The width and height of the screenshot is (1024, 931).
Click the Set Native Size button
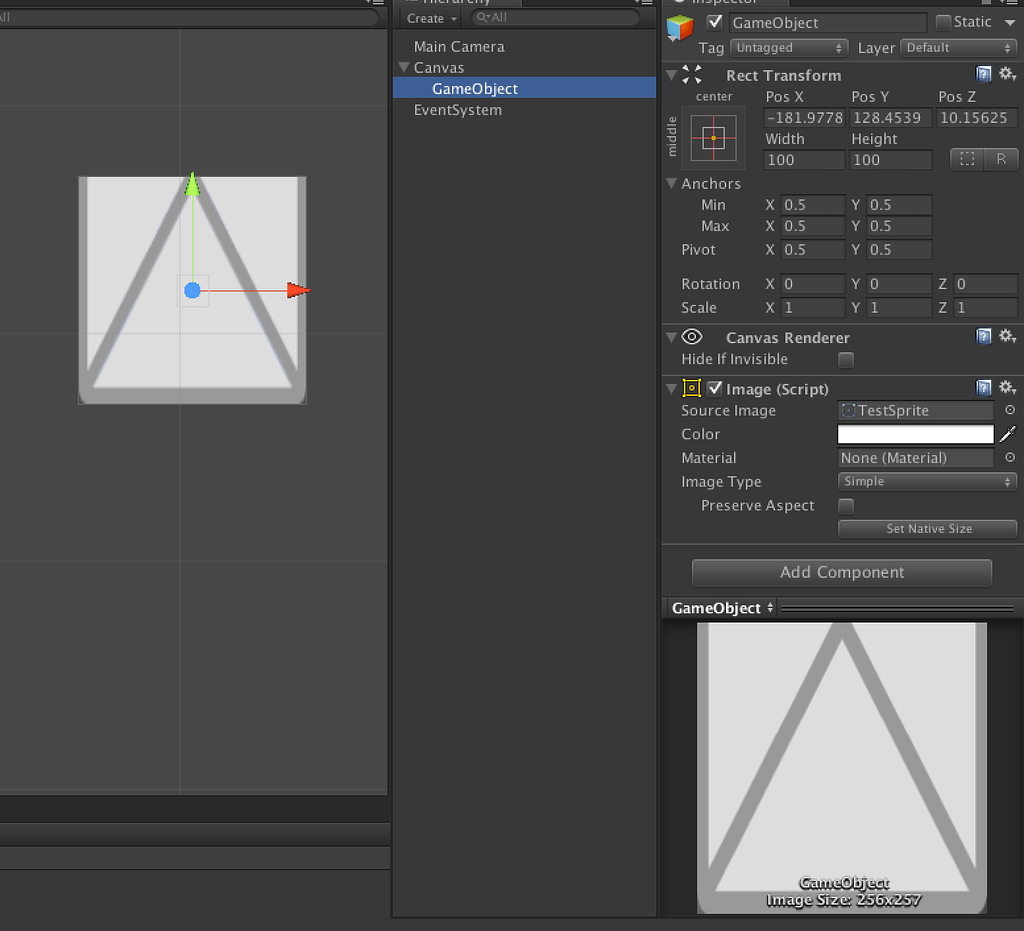pyautogui.click(x=926, y=528)
